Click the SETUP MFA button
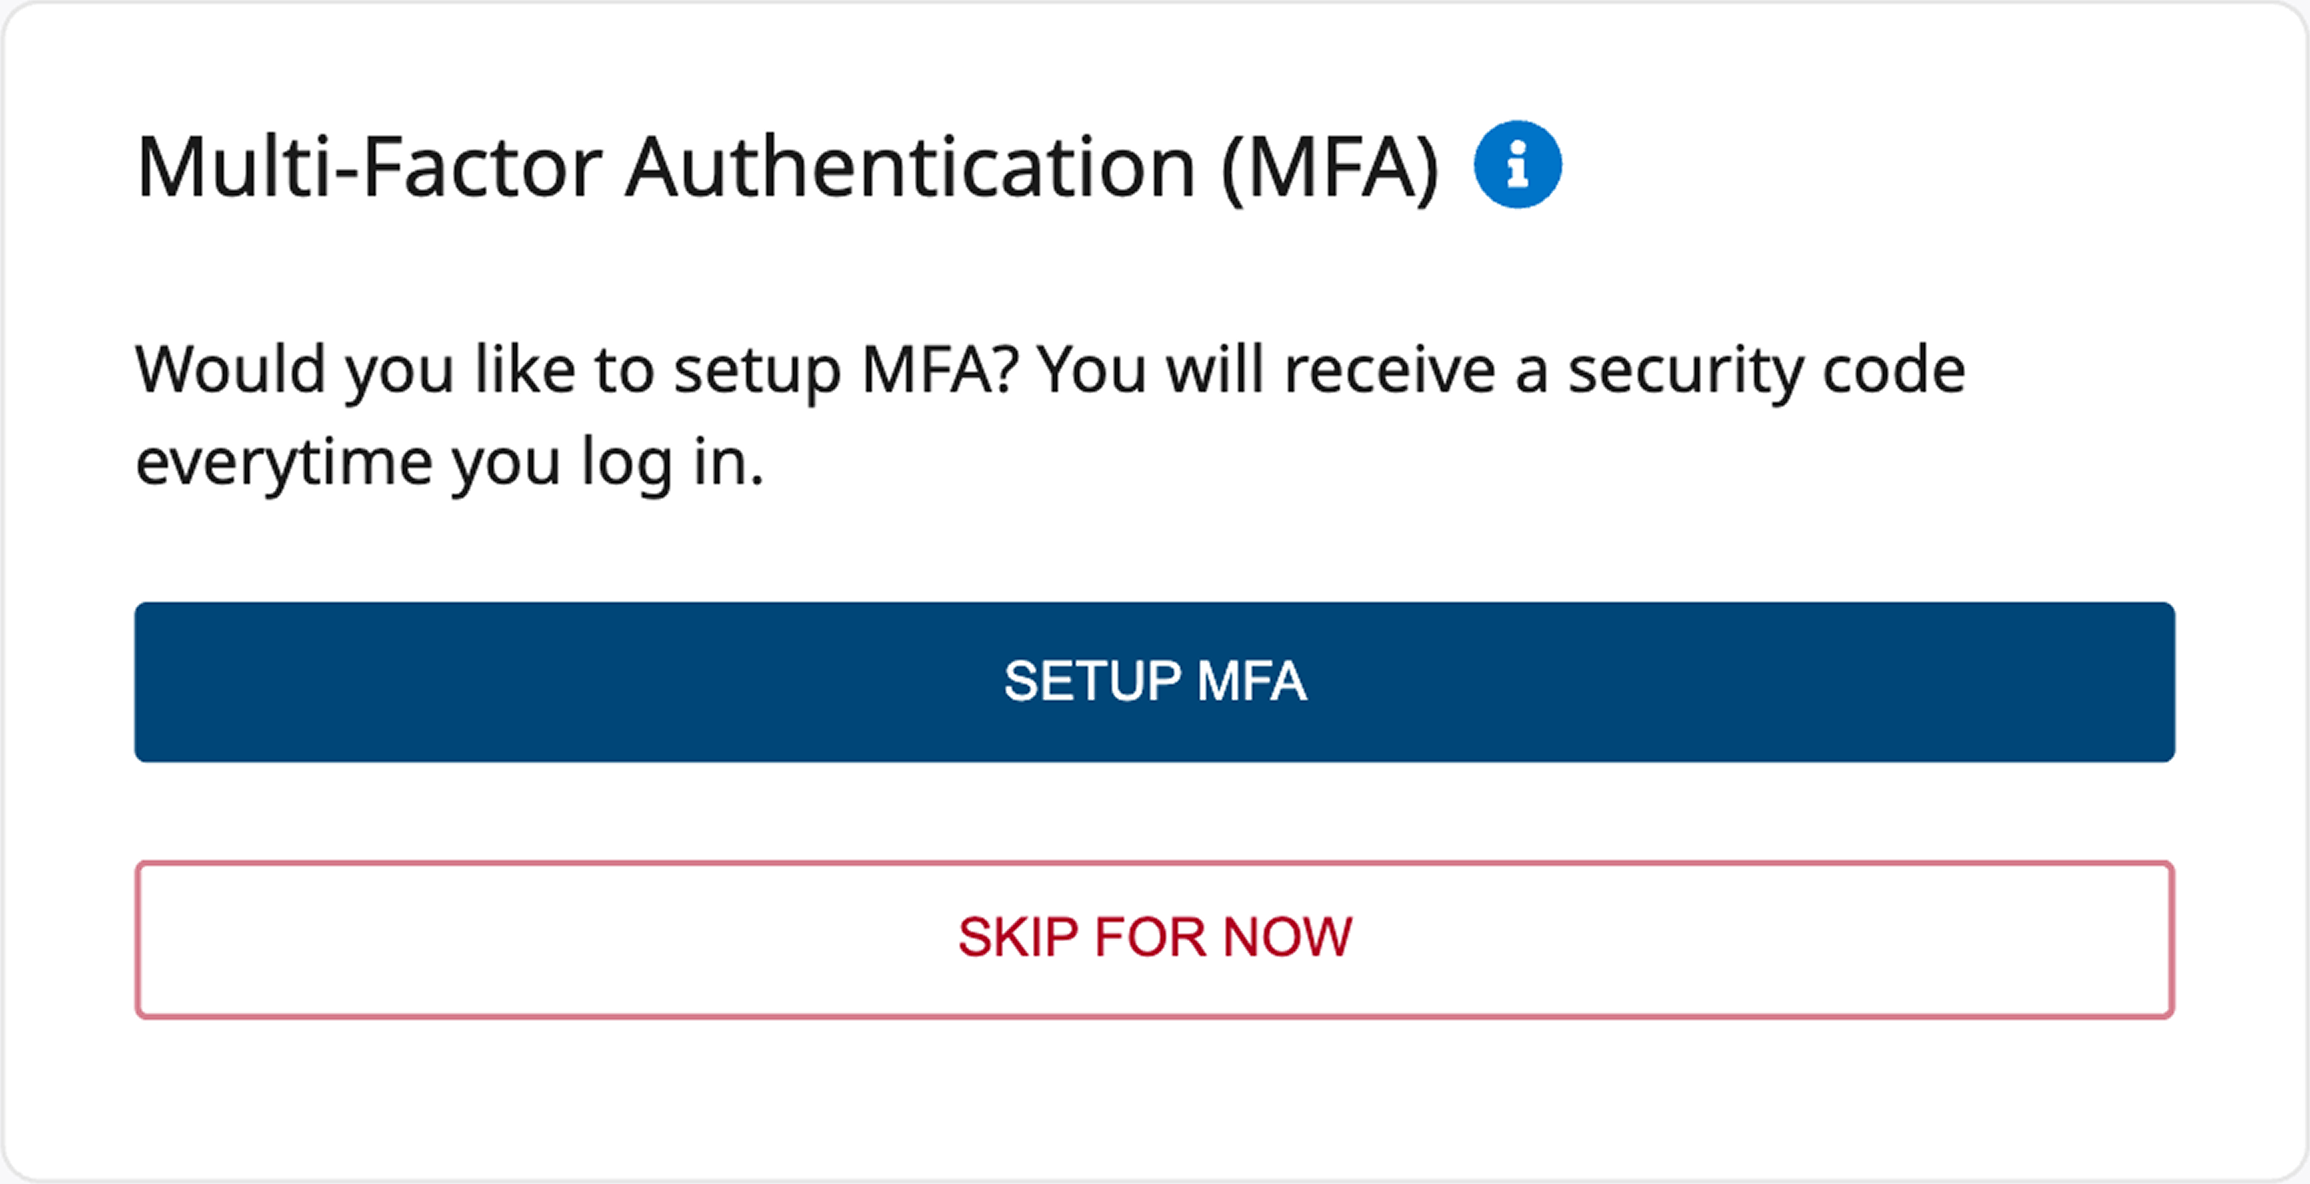This screenshot has width=2310, height=1184. (x=1154, y=682)
